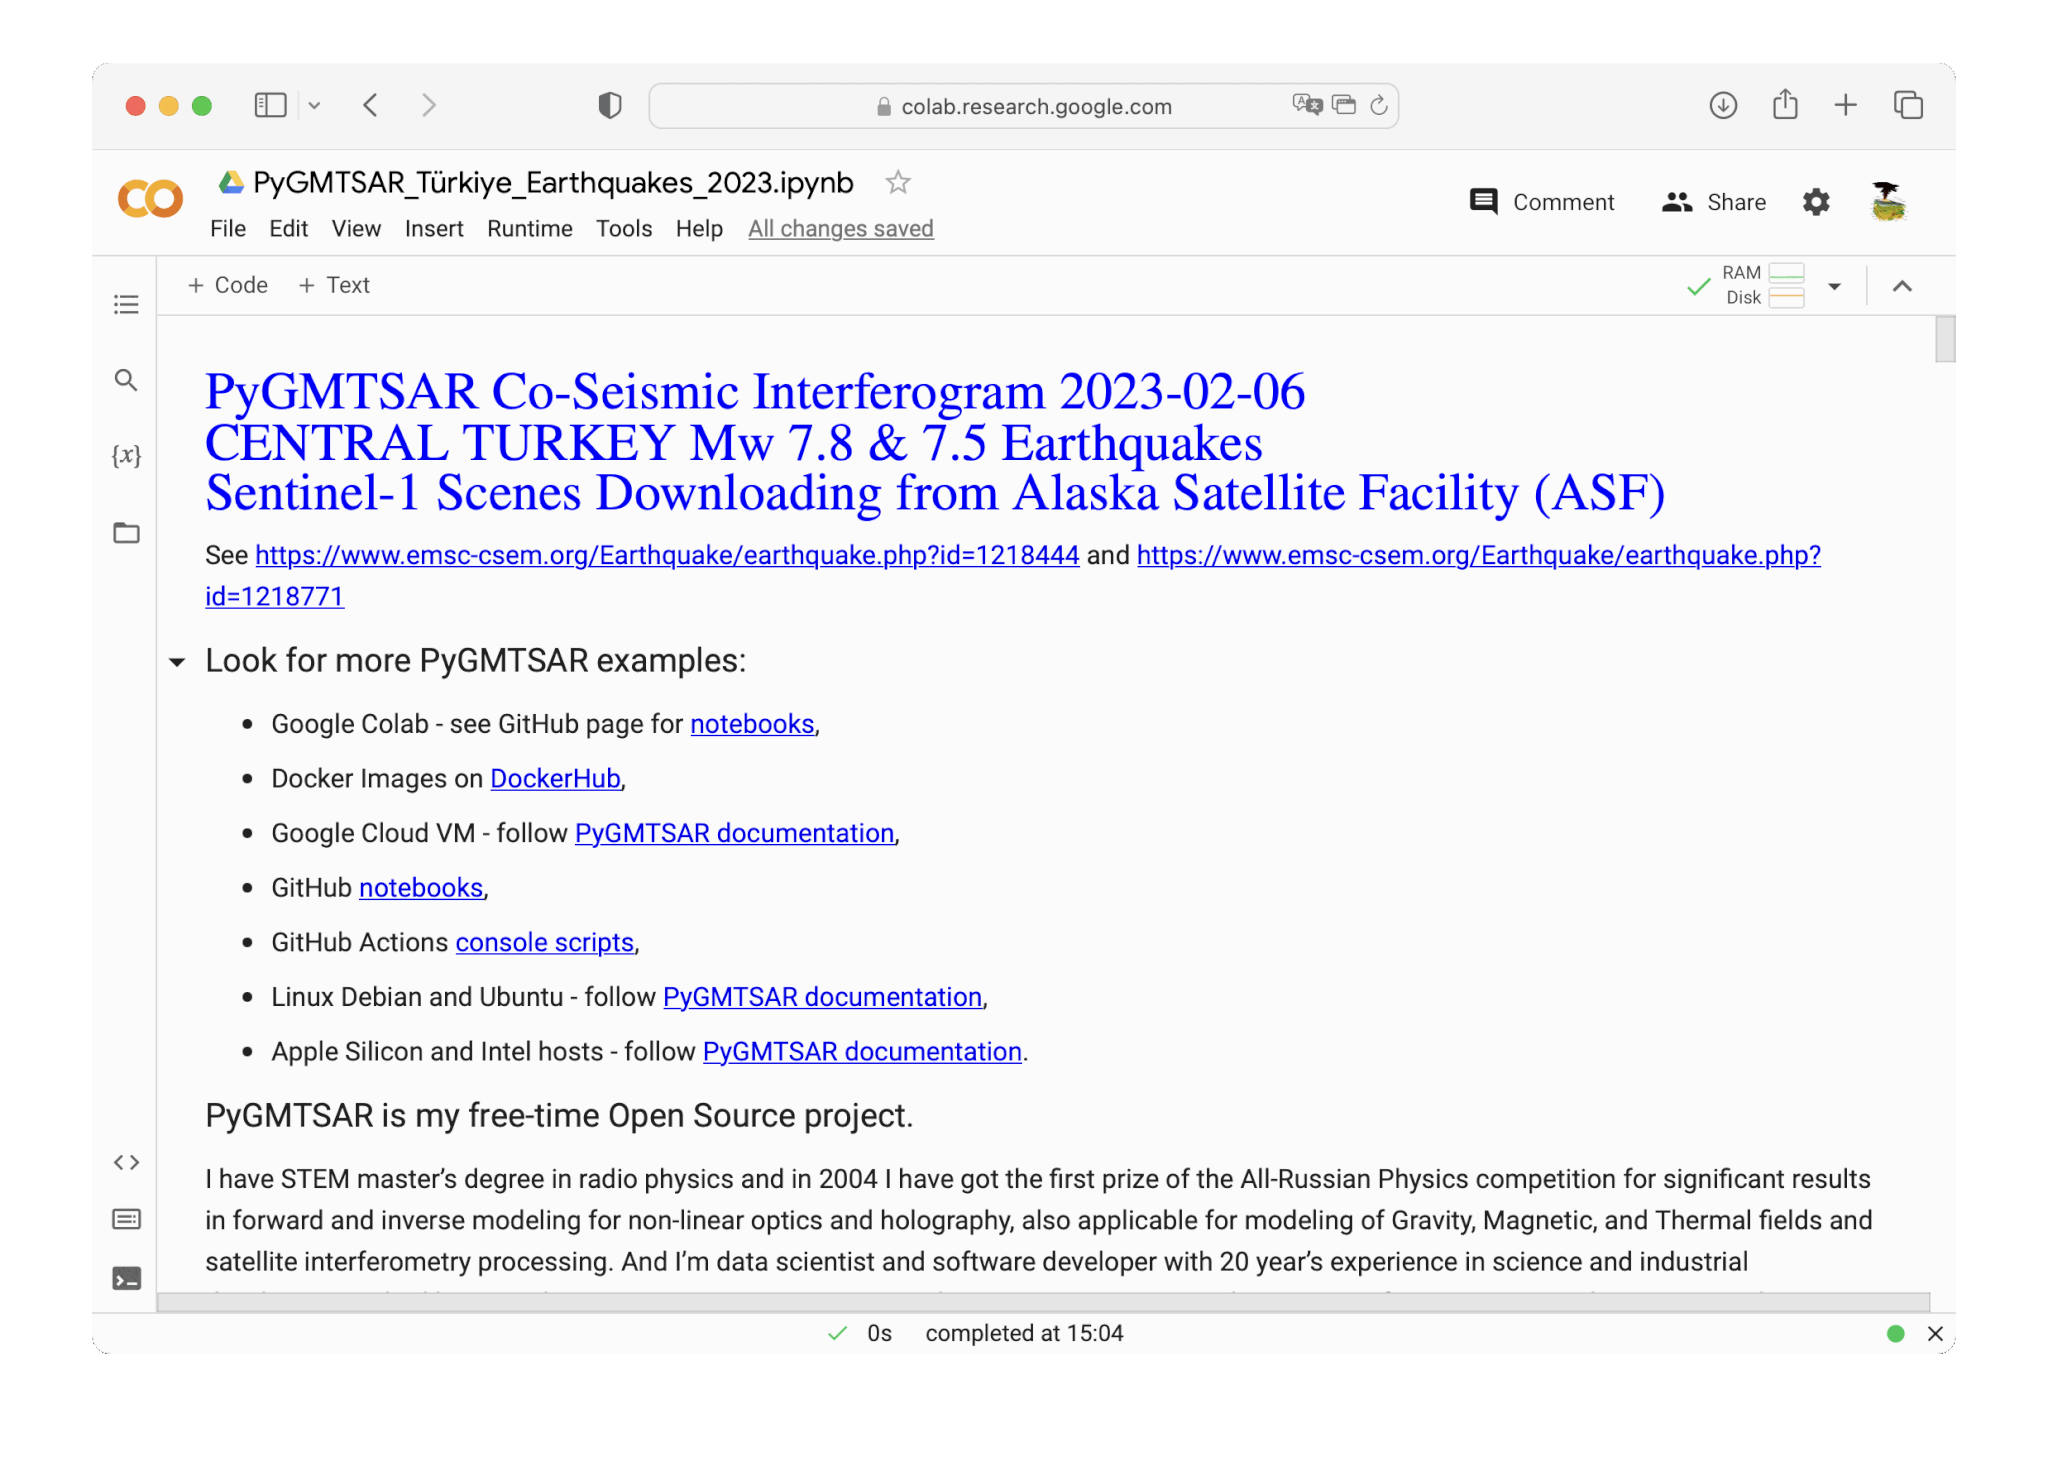Open notebook settings gear icon

pos(1816,202)
